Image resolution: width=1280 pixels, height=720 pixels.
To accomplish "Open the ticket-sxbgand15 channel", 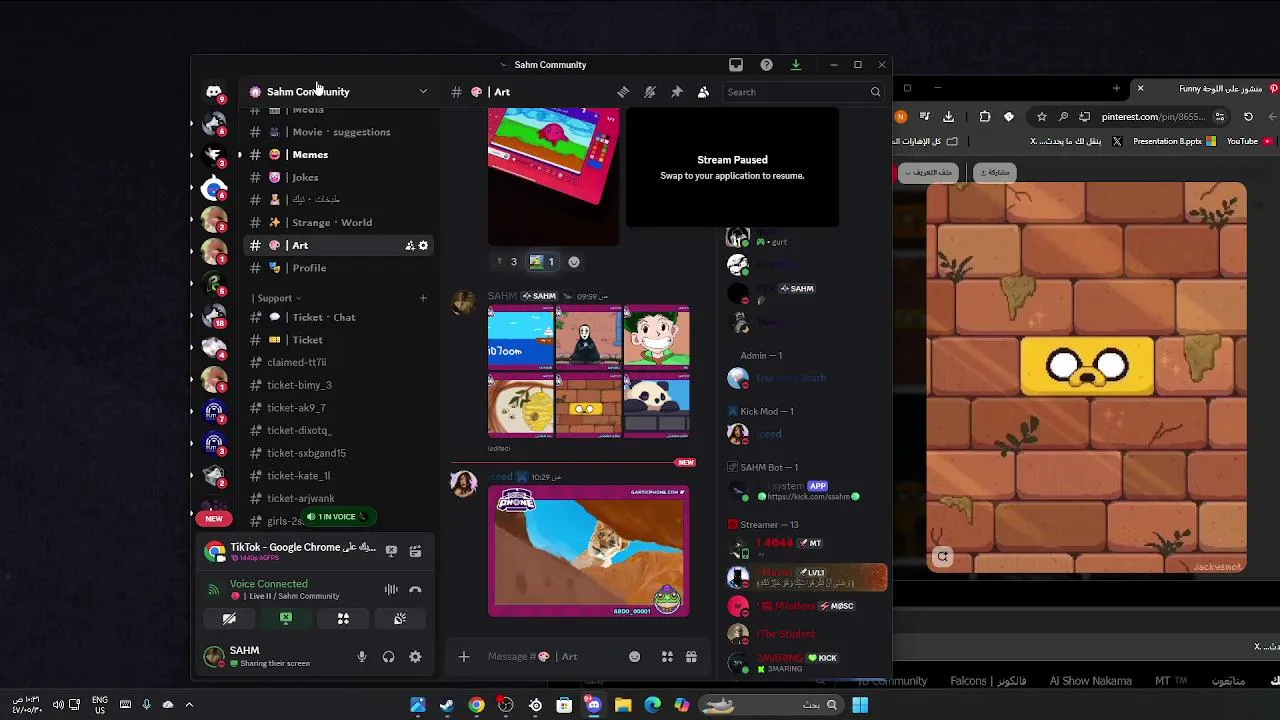I will (x=338, y=453).
